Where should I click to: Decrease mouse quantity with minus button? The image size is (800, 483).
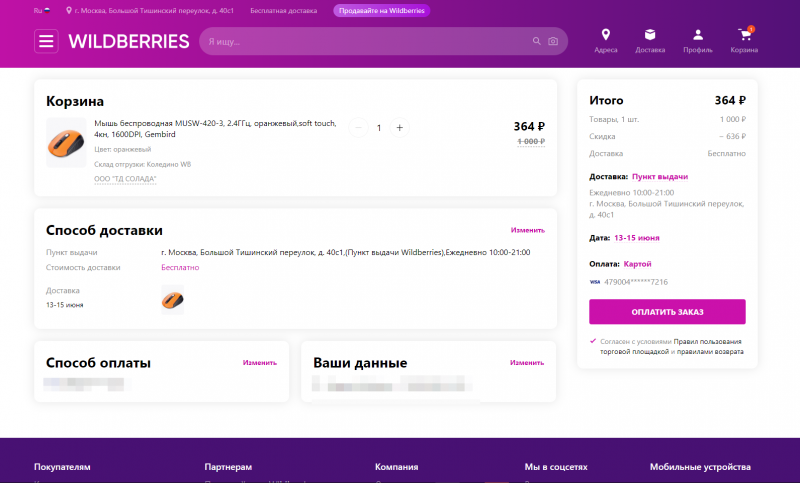click(359, 127)
